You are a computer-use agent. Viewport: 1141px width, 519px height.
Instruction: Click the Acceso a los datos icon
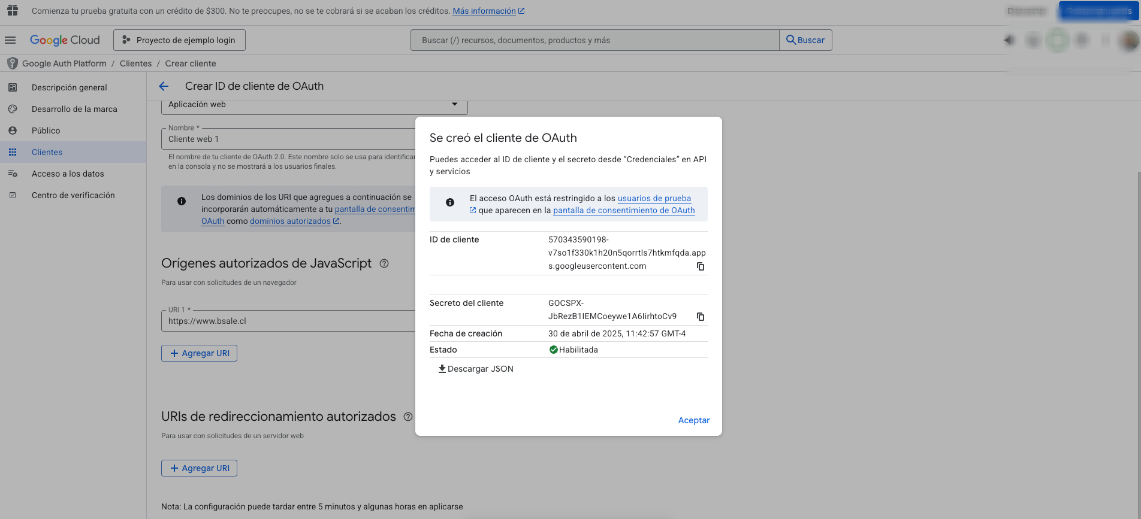tap(12, 174)
